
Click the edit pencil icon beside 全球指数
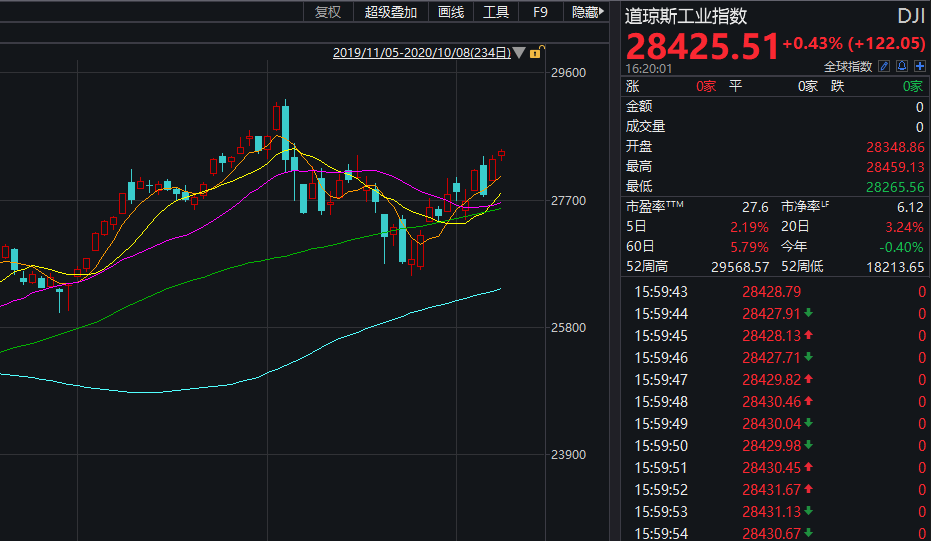[x=884, y=66]
